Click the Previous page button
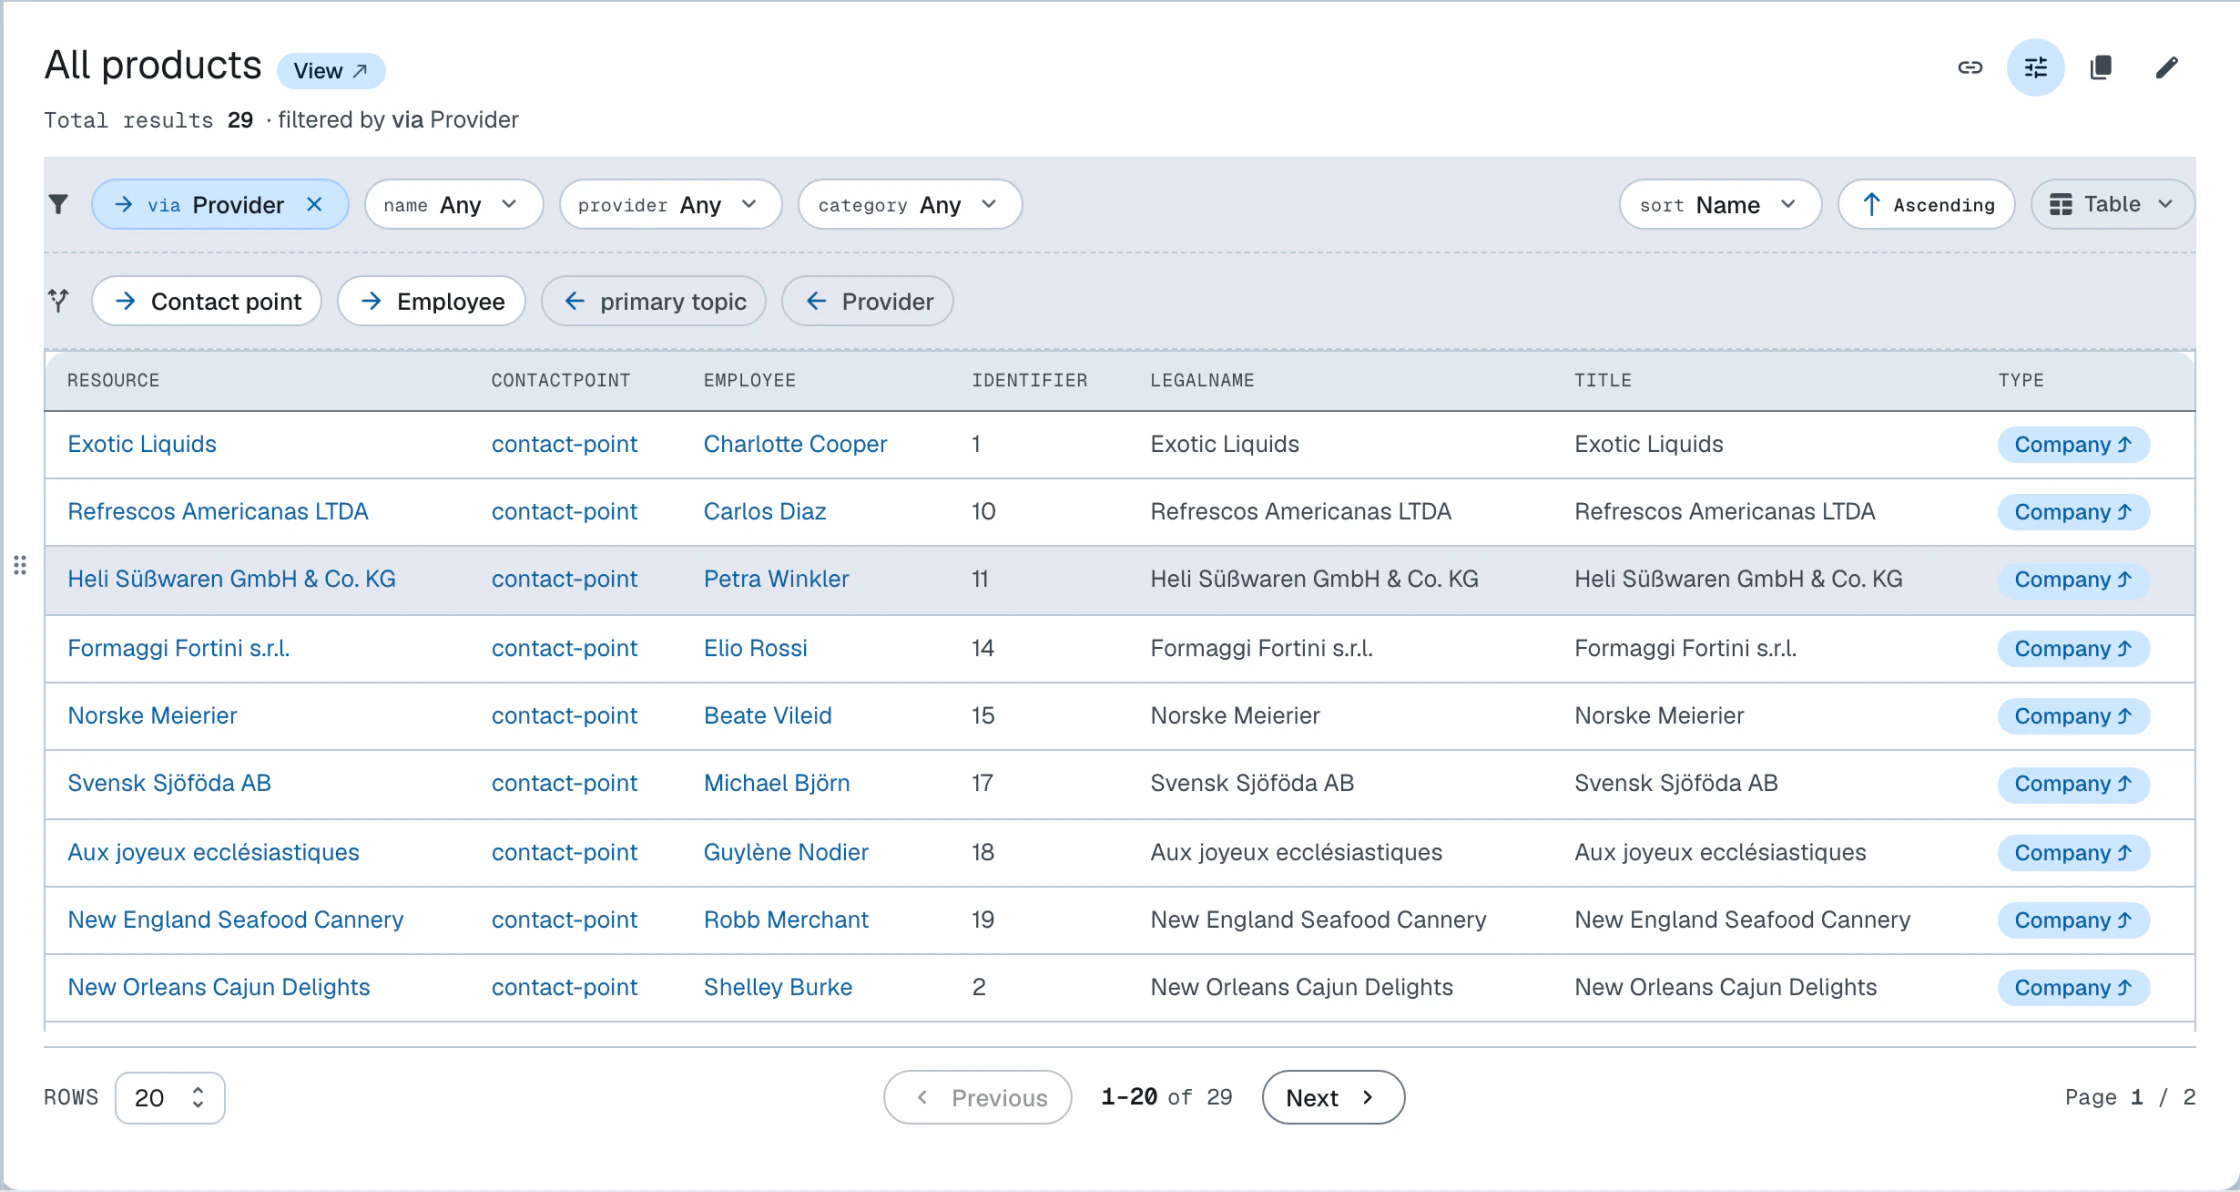The height and width of the screenshot is (1192, 2240). pos(978,1098)
